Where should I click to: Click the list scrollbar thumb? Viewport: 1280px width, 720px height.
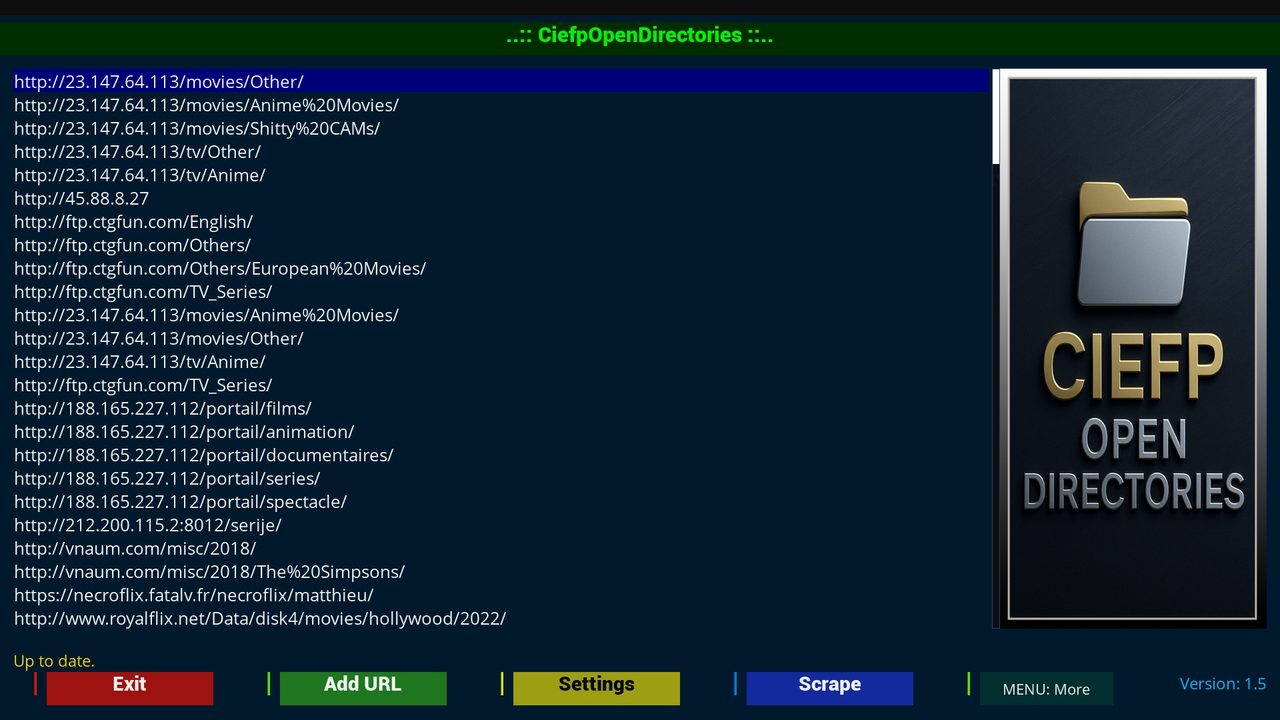coord(995,116)
